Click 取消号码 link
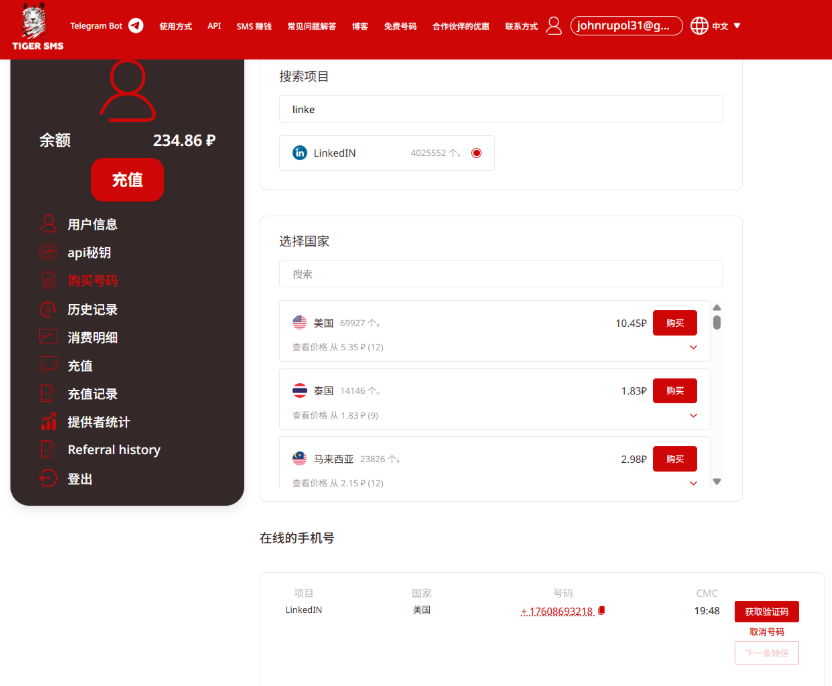This screenshot has width=832, height=686. pos(766,631)
